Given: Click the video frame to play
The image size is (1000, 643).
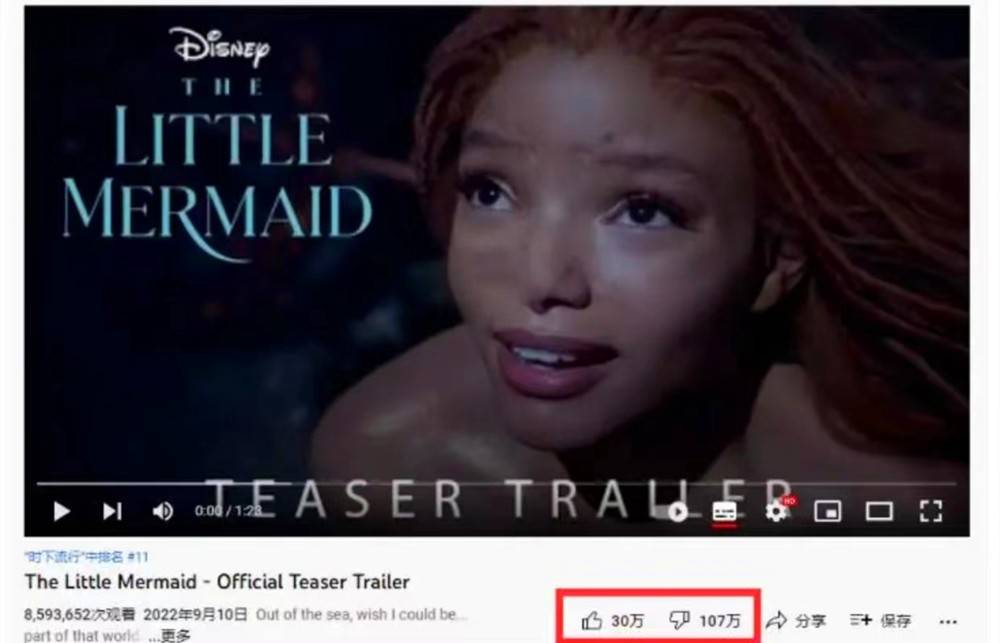Looking at the screenshot, I should click(x=497, y=255).
